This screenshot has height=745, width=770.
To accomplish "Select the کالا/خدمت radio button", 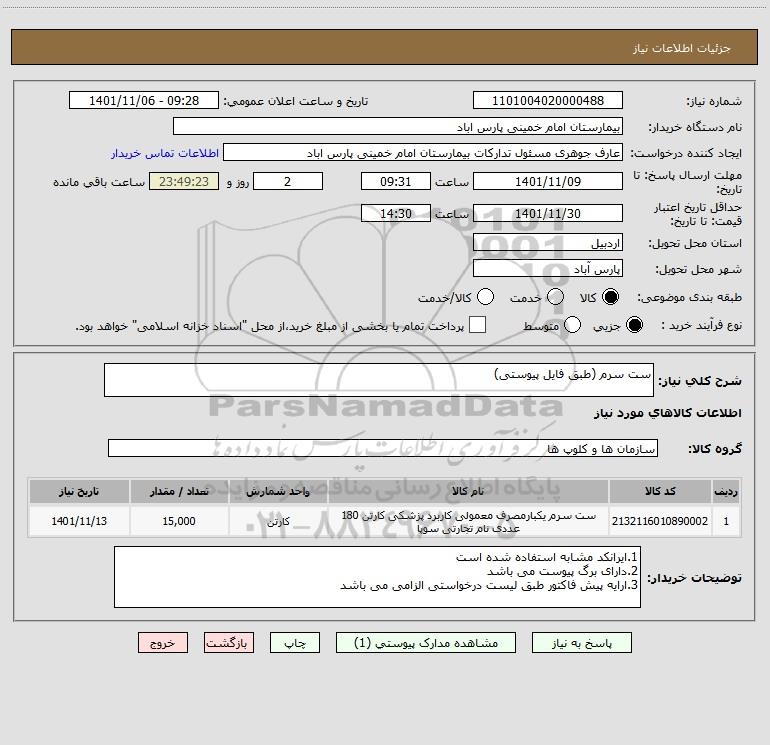I will pos(486,297).
